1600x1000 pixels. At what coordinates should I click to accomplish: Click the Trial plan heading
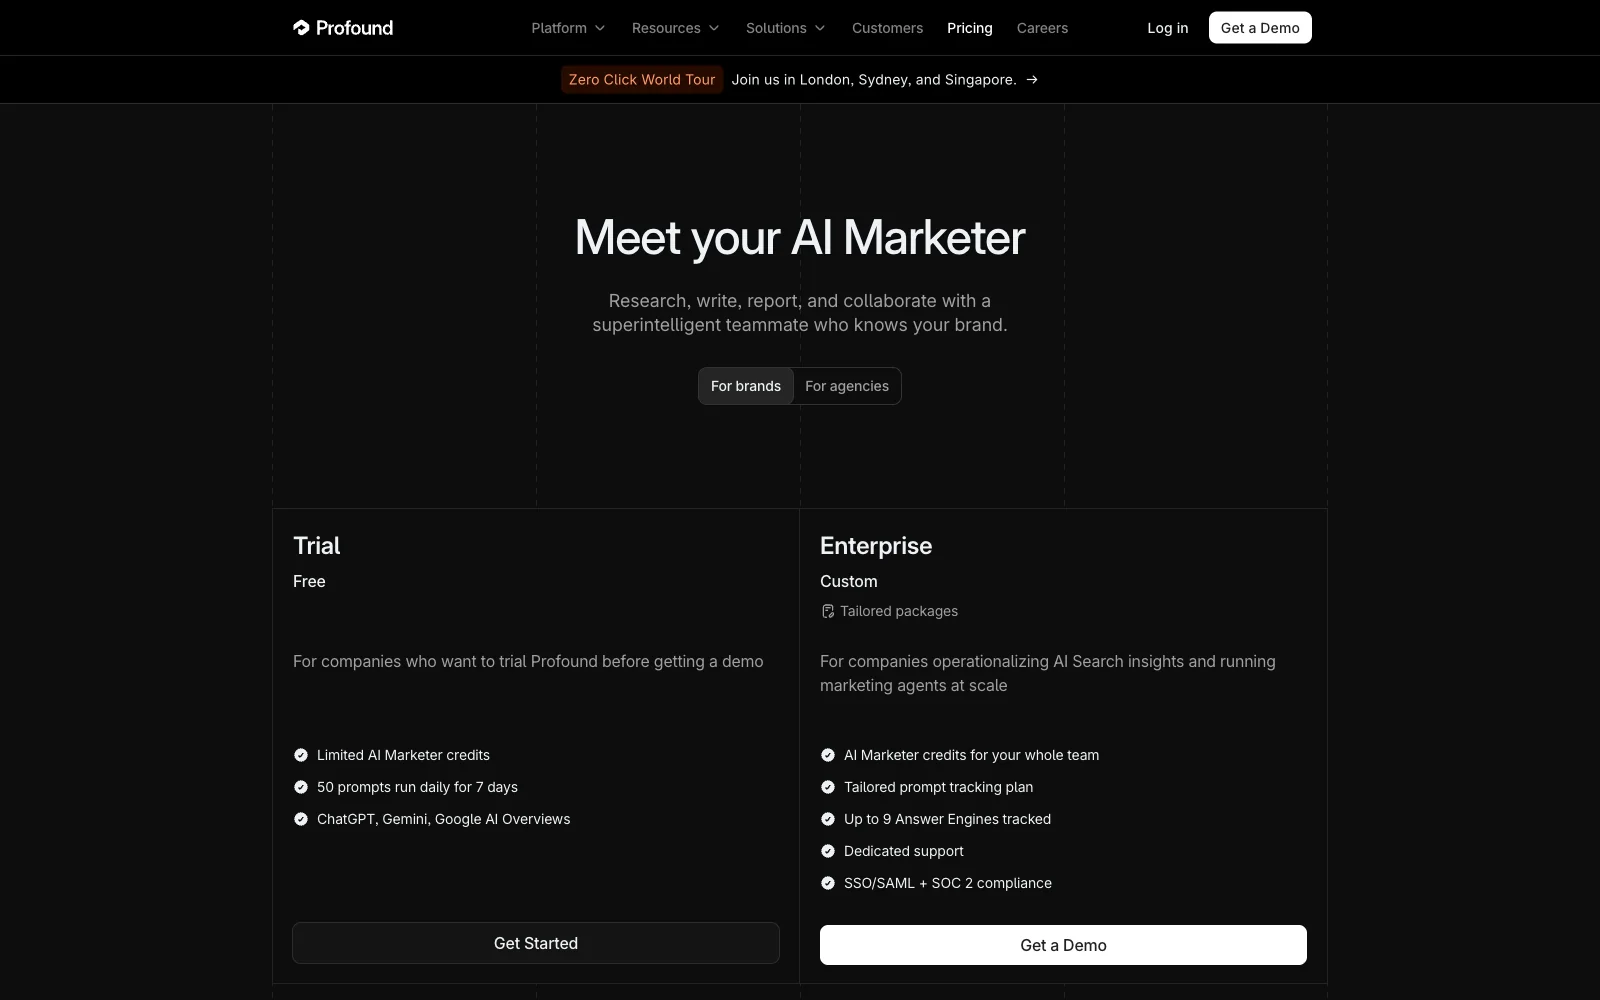[317, 546]
